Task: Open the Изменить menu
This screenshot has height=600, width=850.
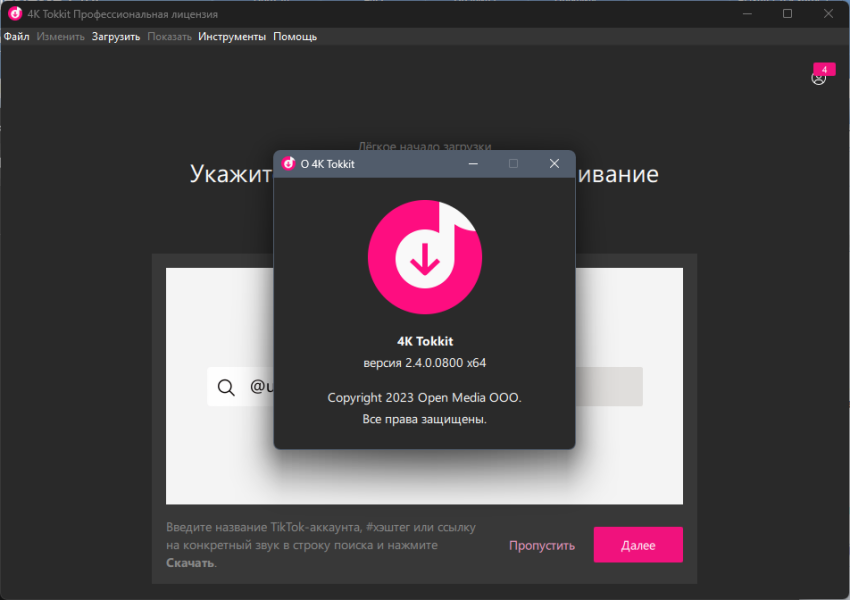Action: pyautogui.click(x=61, y=37)
